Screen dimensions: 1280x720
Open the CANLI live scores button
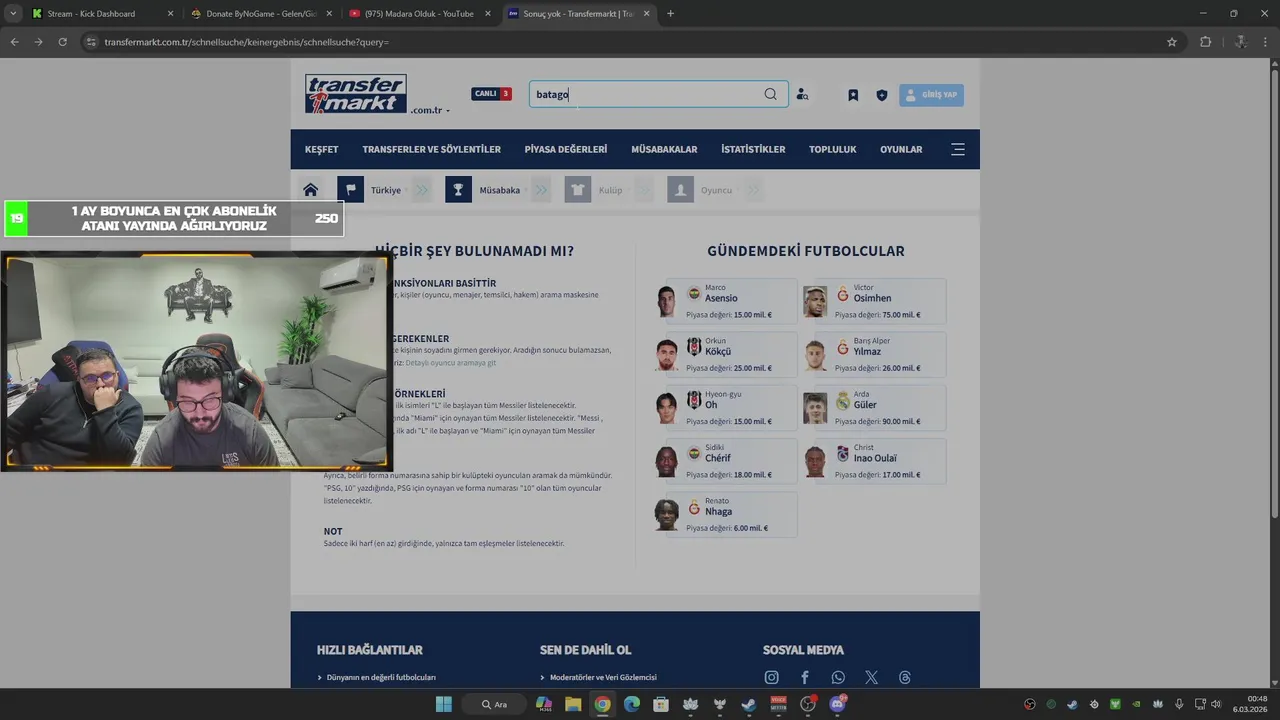[492, 94]
